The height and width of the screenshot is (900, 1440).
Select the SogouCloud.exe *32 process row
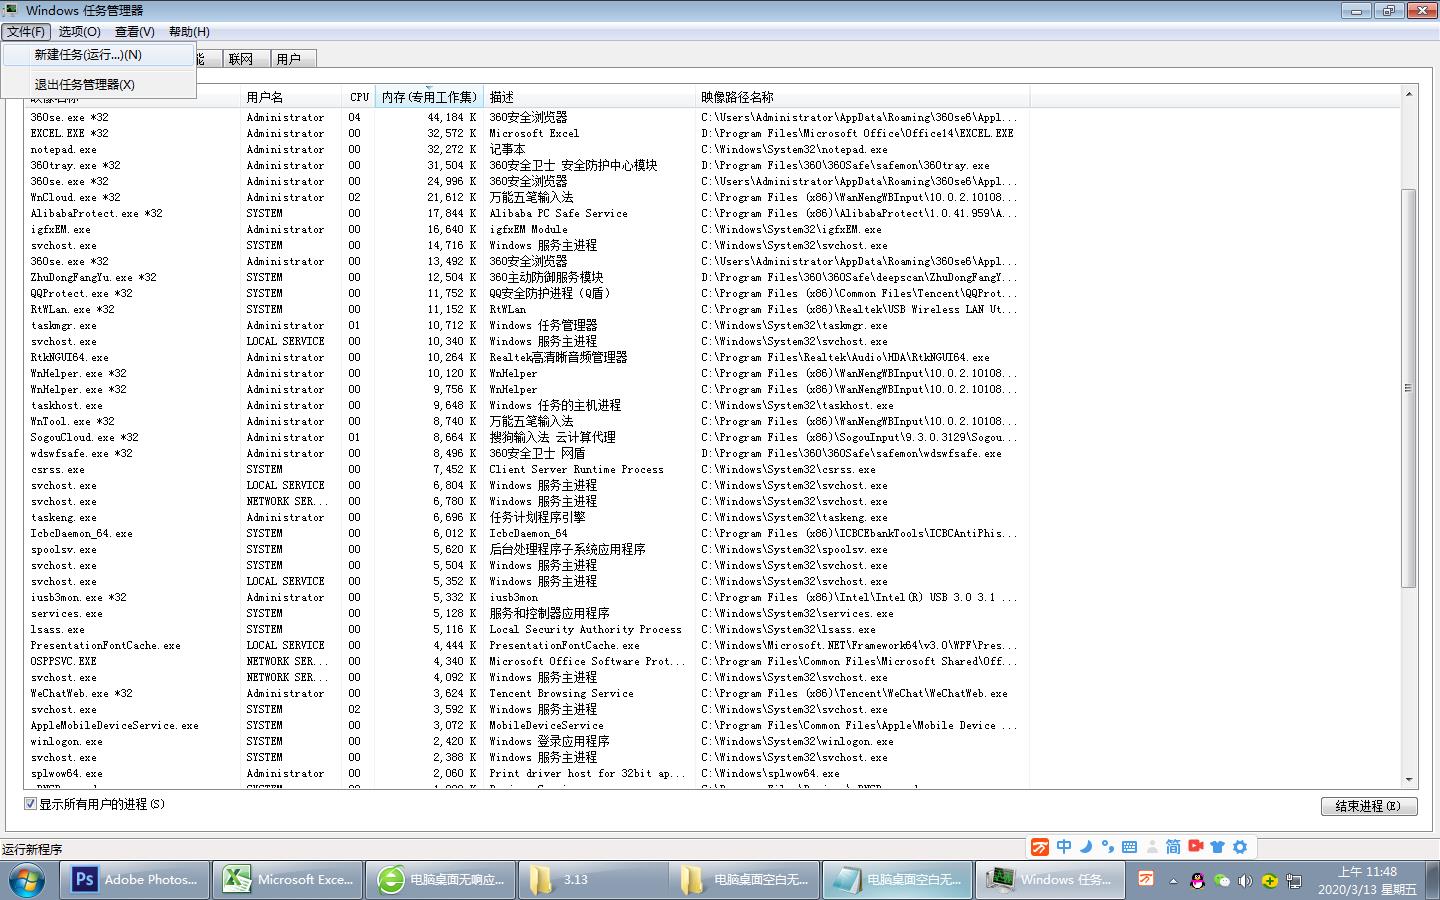(x=528, y=437)
